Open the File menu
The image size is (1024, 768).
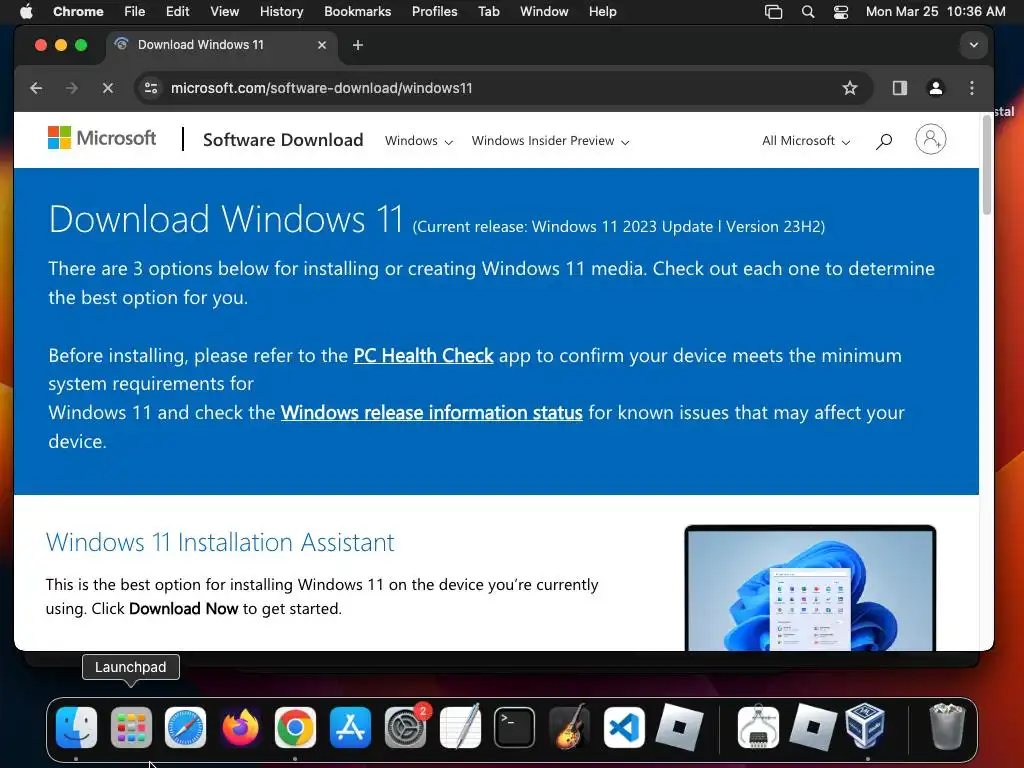pyautogui.click(x=135, y=12)
